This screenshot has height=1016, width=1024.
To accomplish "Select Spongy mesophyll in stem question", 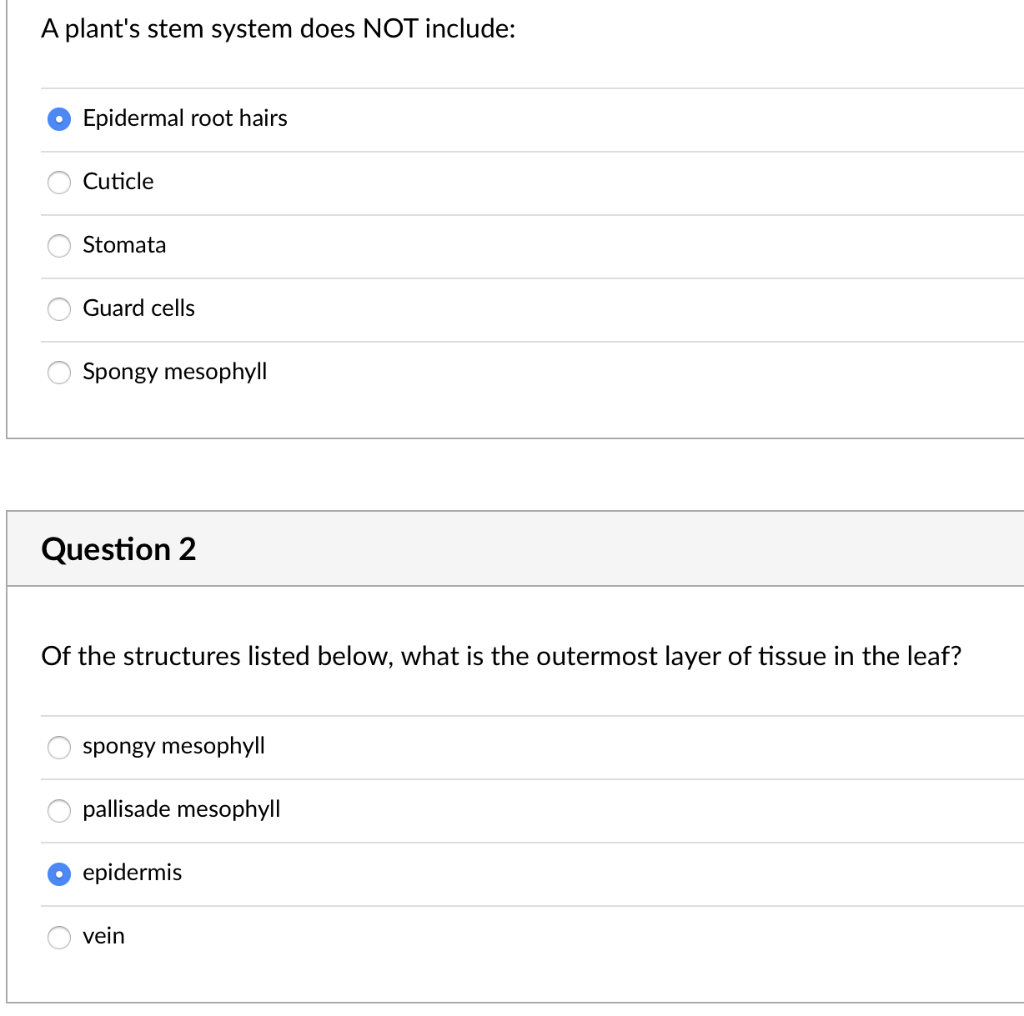I will click(x=59, y=372).
